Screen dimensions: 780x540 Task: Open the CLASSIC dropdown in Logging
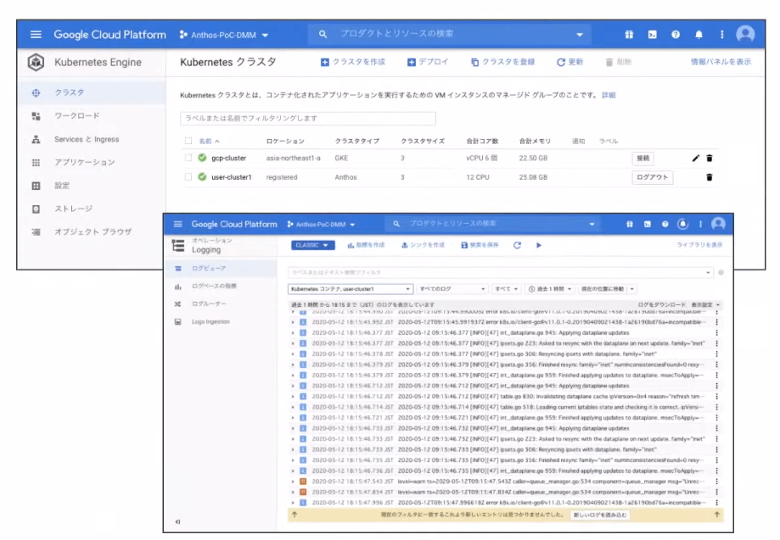[312, 245]
